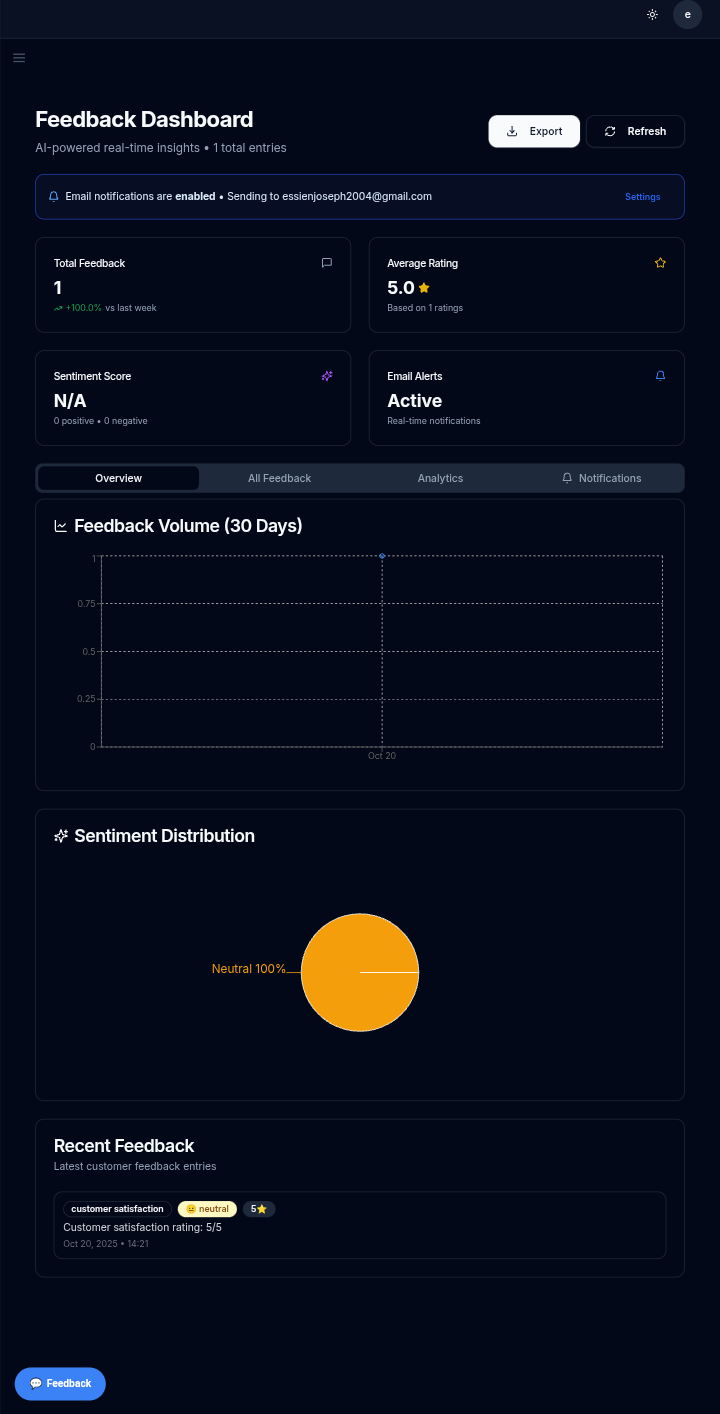This screenshot has height=1414, width=720.
Task: Click the bell icon in the email notifications banner
Action: [x=53, y=196]
